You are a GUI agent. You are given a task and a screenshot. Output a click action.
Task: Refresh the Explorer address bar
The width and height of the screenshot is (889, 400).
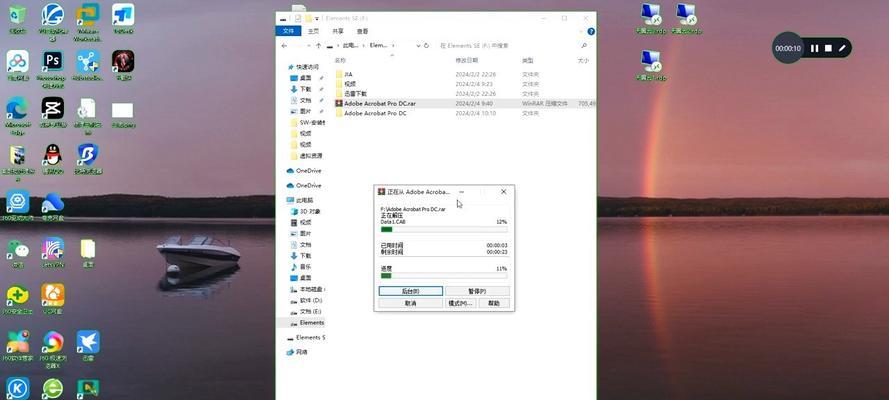click(x=426, y=45)
